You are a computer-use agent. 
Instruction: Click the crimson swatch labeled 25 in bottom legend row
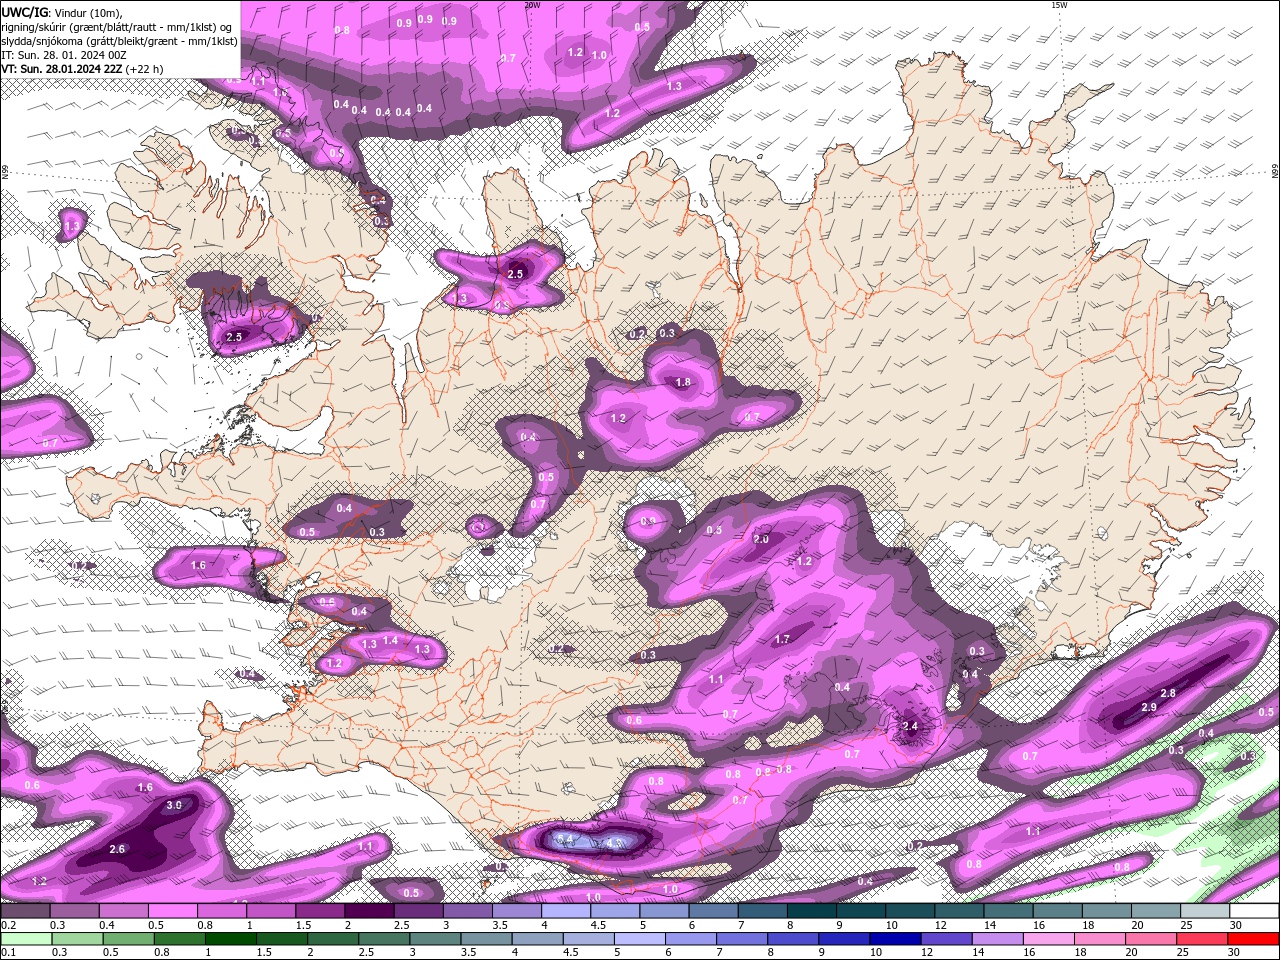click(1201, 939)
